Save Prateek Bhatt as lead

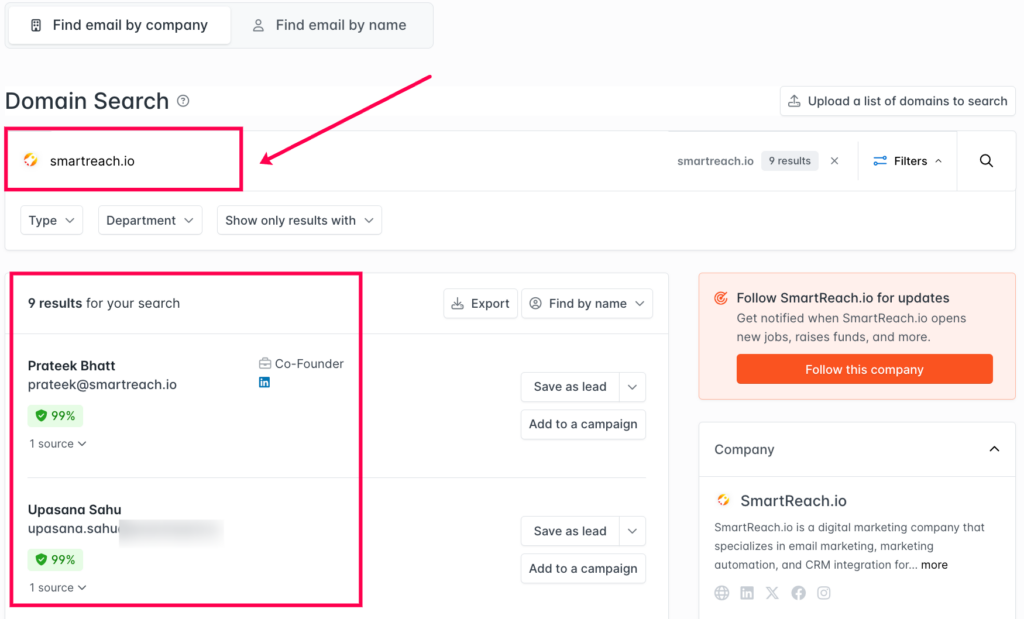point(569,387)
